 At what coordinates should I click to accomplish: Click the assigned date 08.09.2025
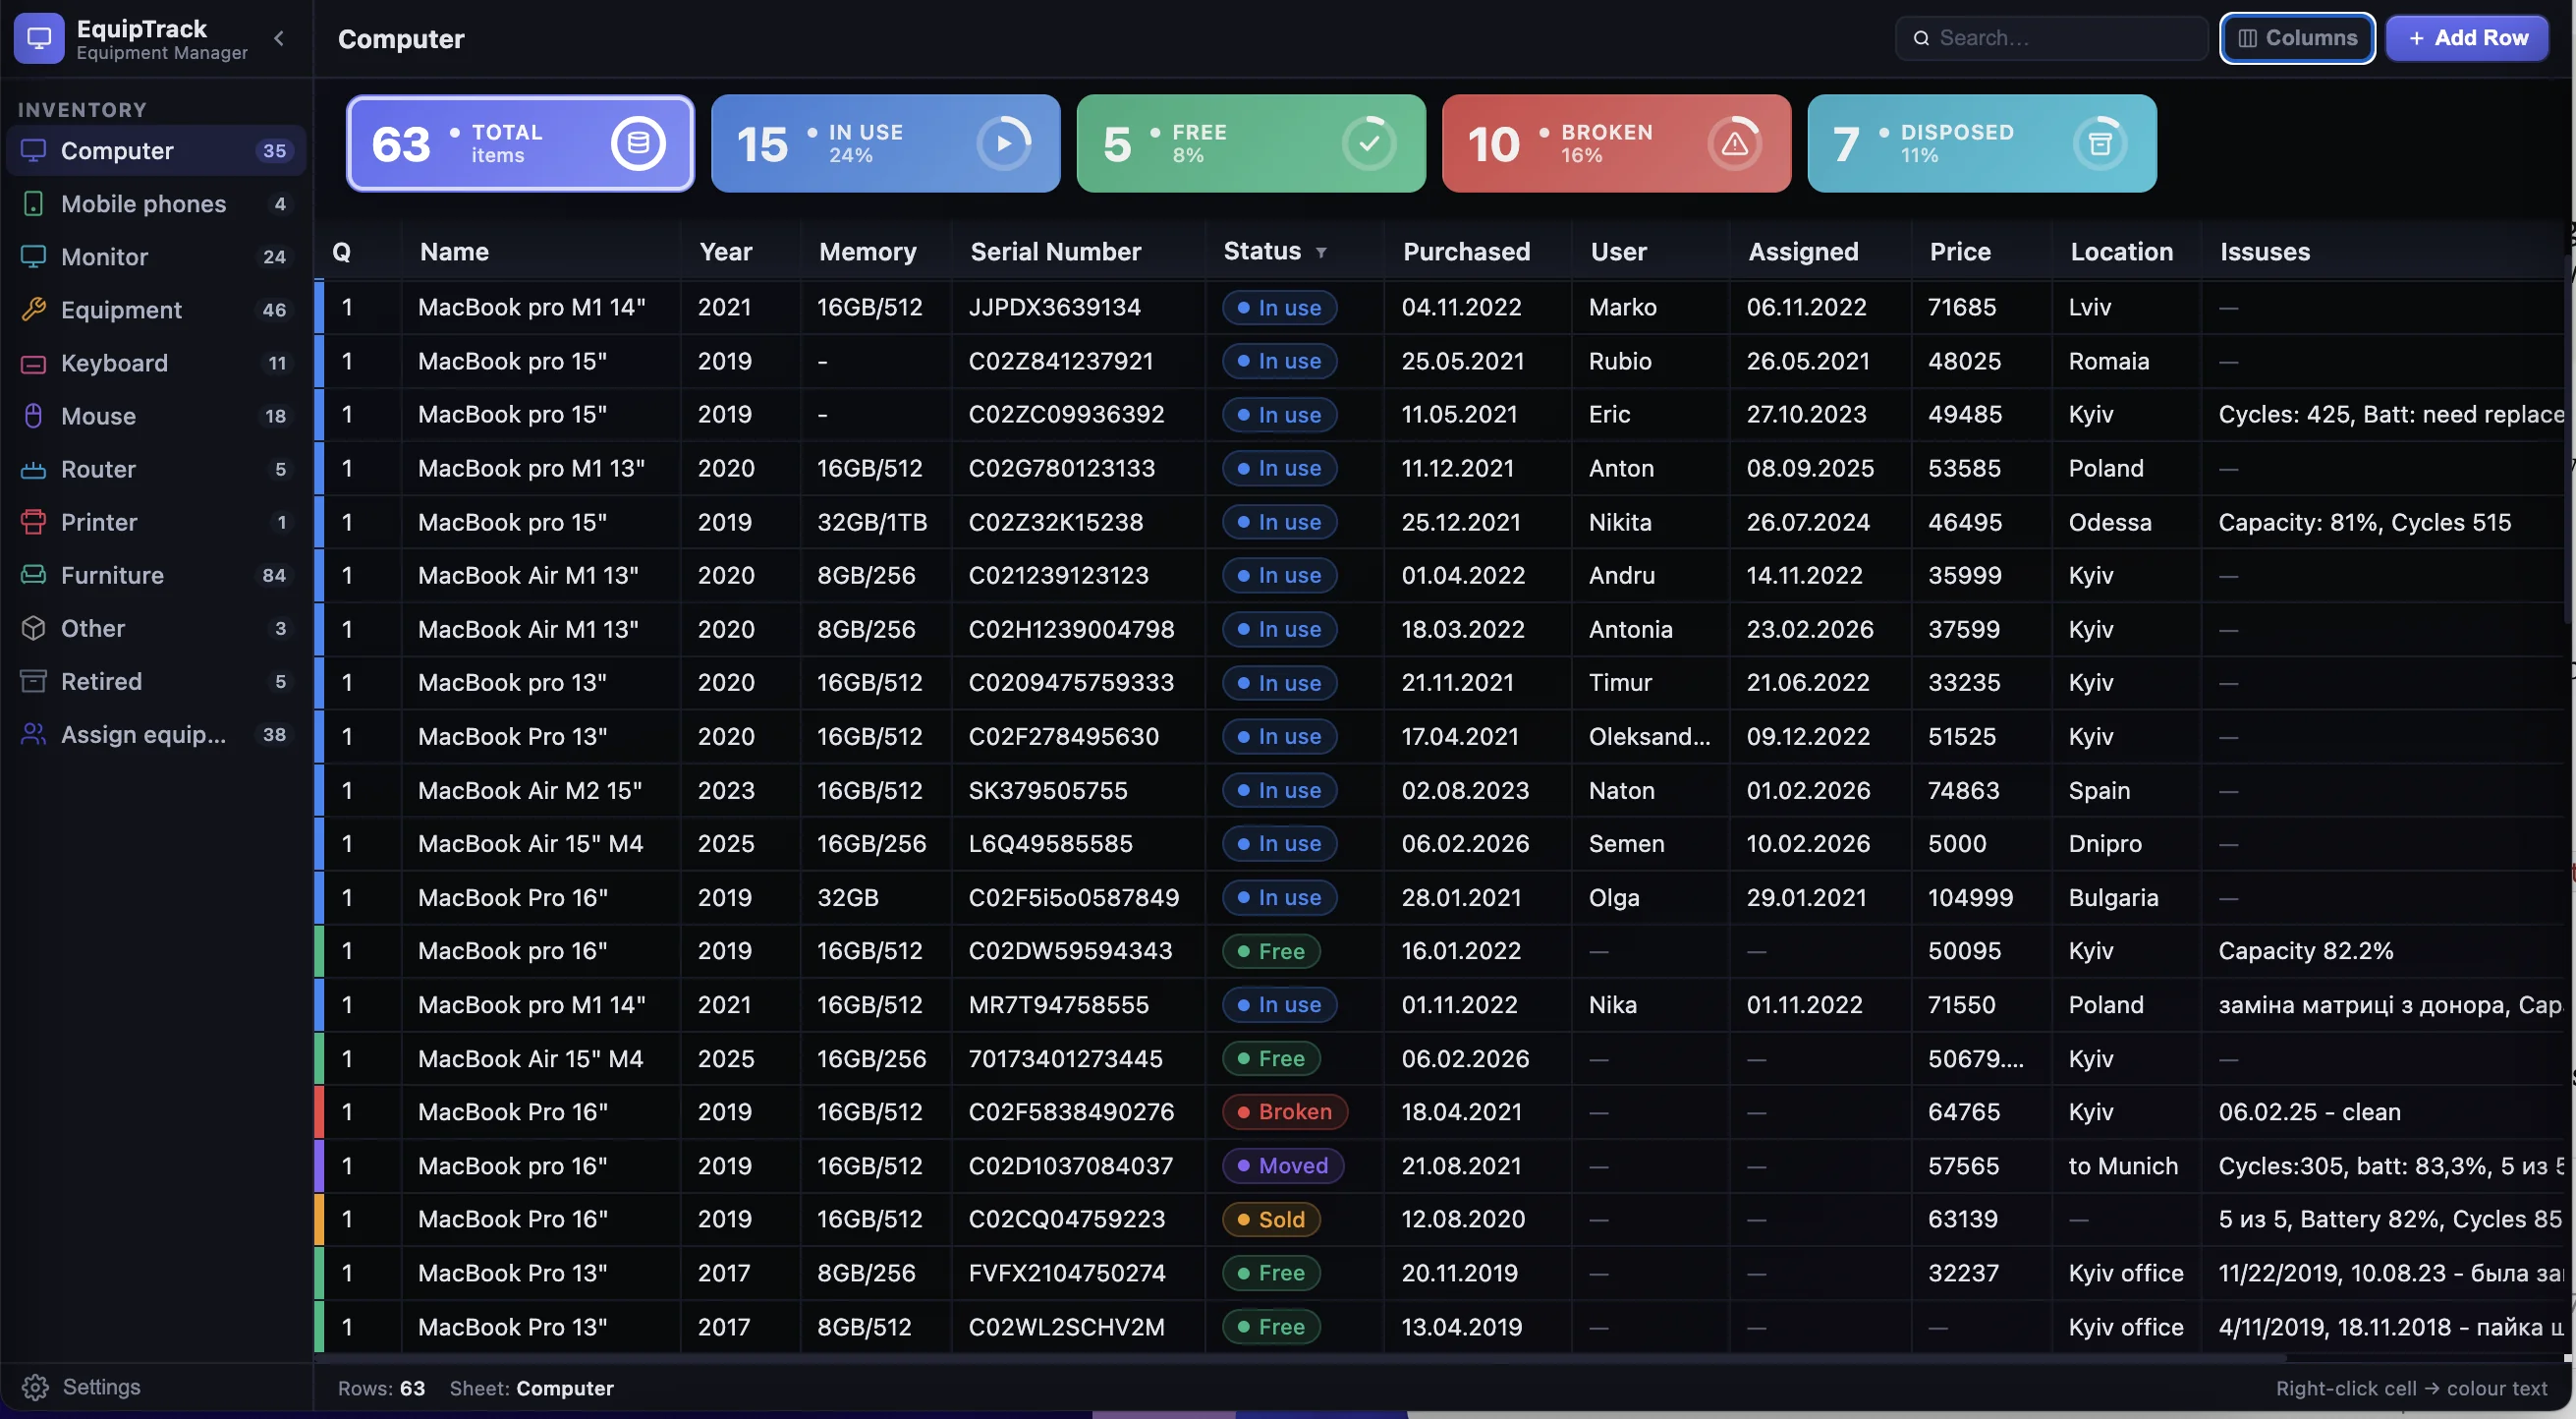pyautogui.click(x=1810, y=468)
